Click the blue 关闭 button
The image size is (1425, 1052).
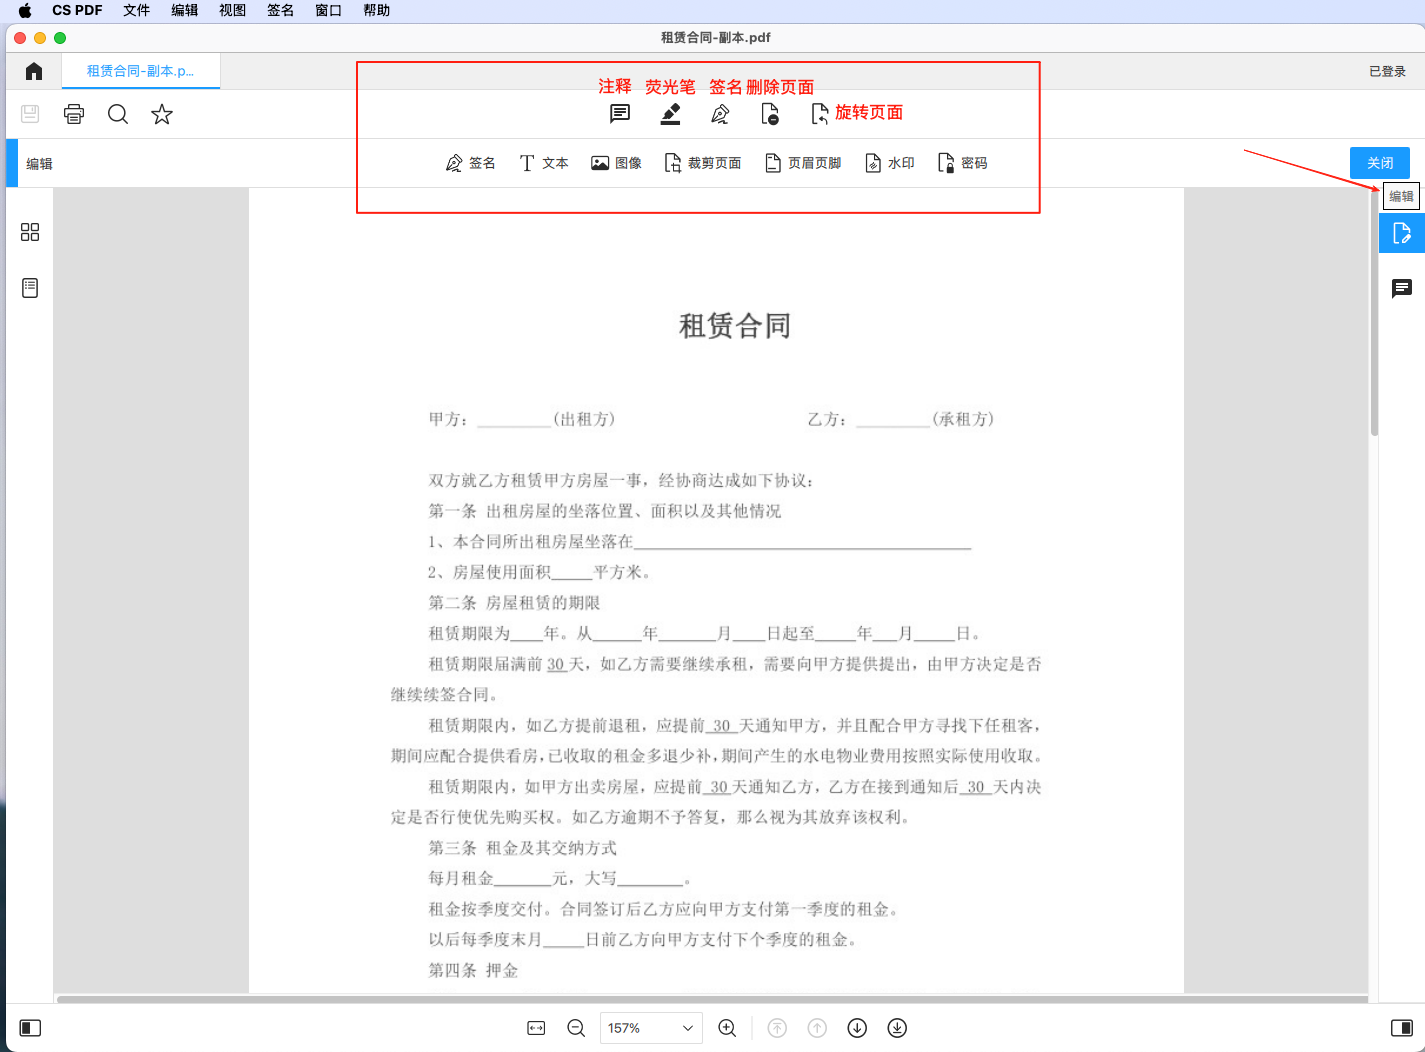(x=1380, y=163)
